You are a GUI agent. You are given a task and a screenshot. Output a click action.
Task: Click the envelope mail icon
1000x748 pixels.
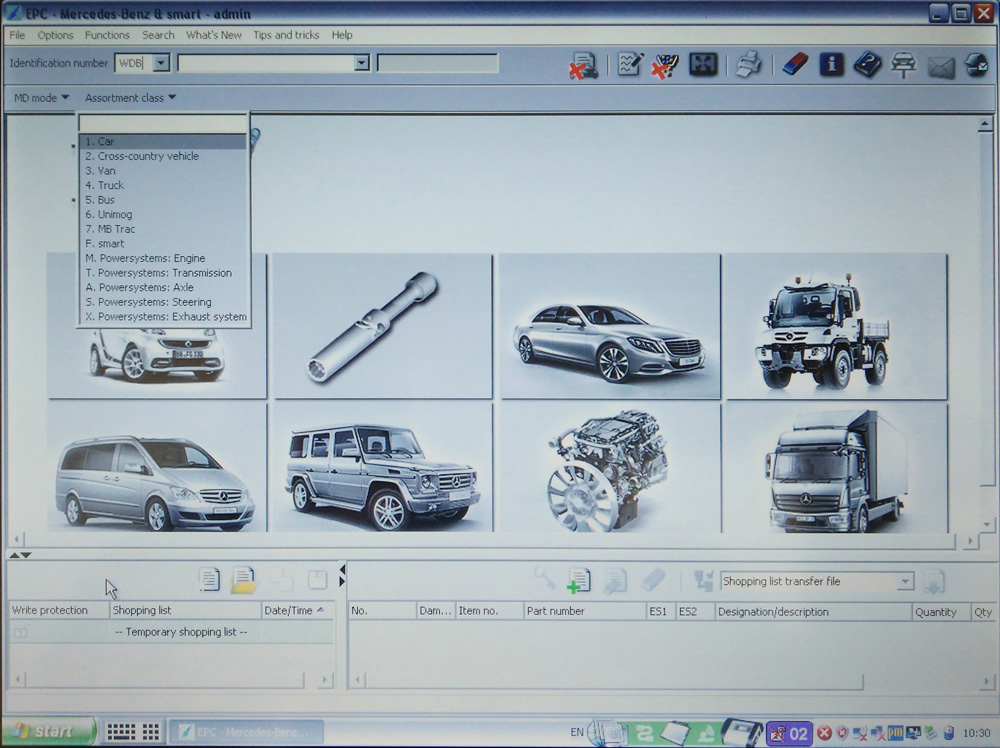pos(941,66)
